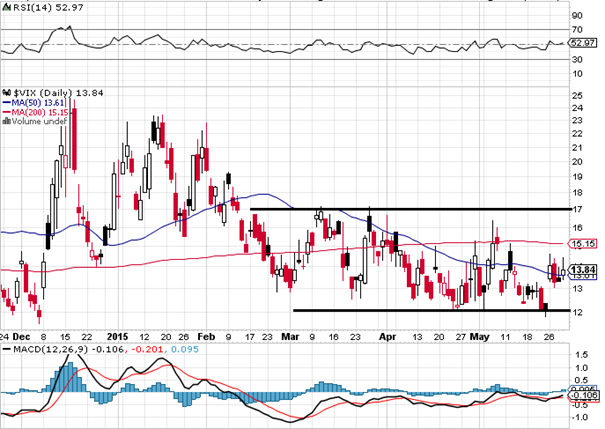Image resolution: width=605 pixels, height=429 pixels.
Task: Click the MACD(12,26,9) indicator label
Action: point(51,350)
